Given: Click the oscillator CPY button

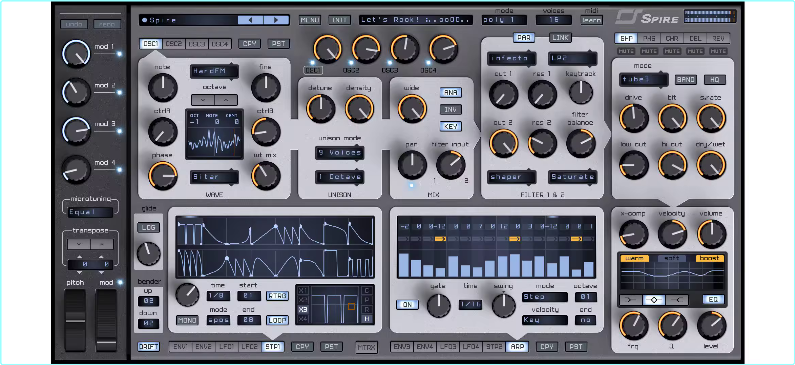Looking at the screenshot, I should 249,44.
